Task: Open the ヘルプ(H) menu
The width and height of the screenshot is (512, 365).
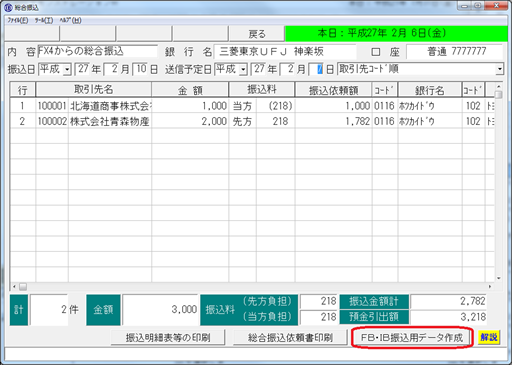Action: click(x=71, y=20)
